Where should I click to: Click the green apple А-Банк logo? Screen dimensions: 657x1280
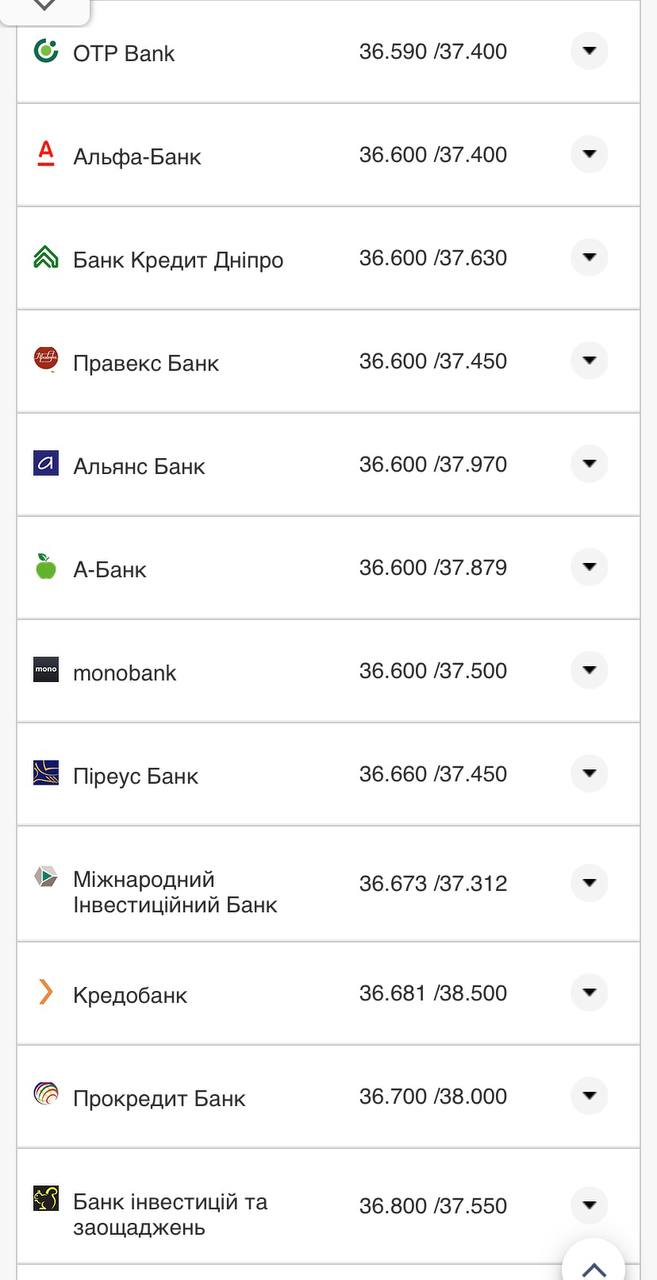(x=46, y=566)
